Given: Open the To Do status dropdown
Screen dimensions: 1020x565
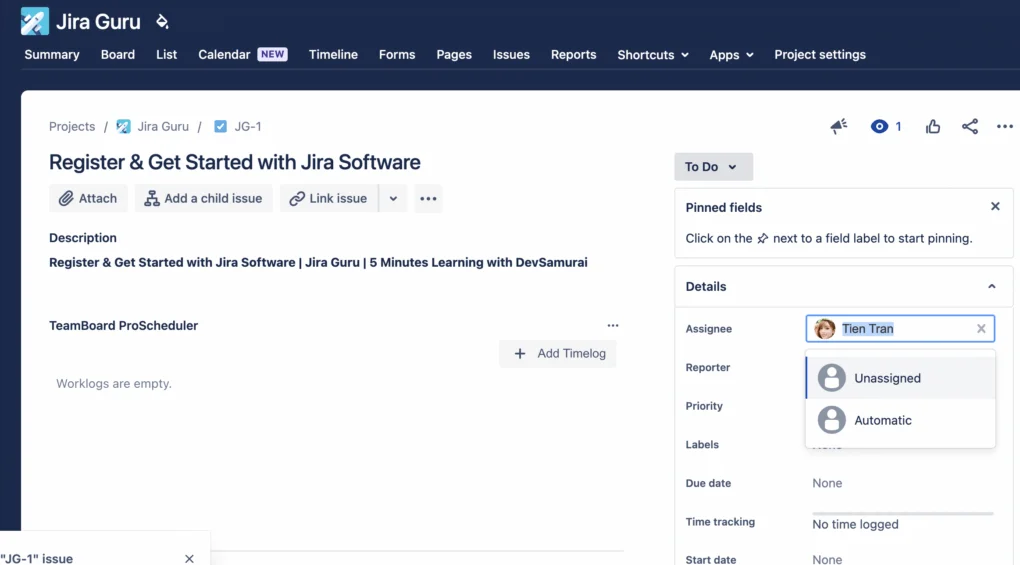Looking at the screenshot, I should click(x=713, y=167).
